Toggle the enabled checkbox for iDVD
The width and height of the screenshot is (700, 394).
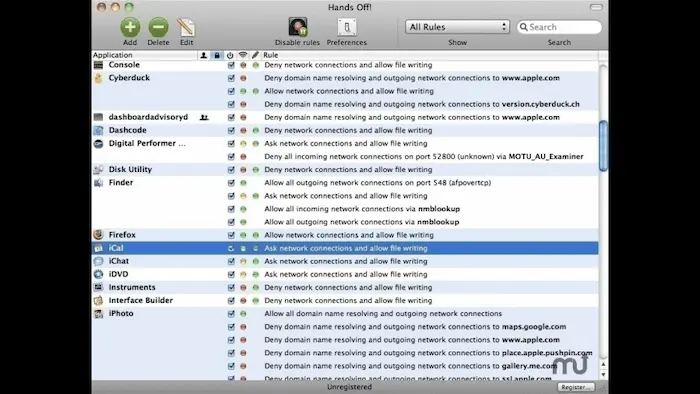tap(231, 274)
